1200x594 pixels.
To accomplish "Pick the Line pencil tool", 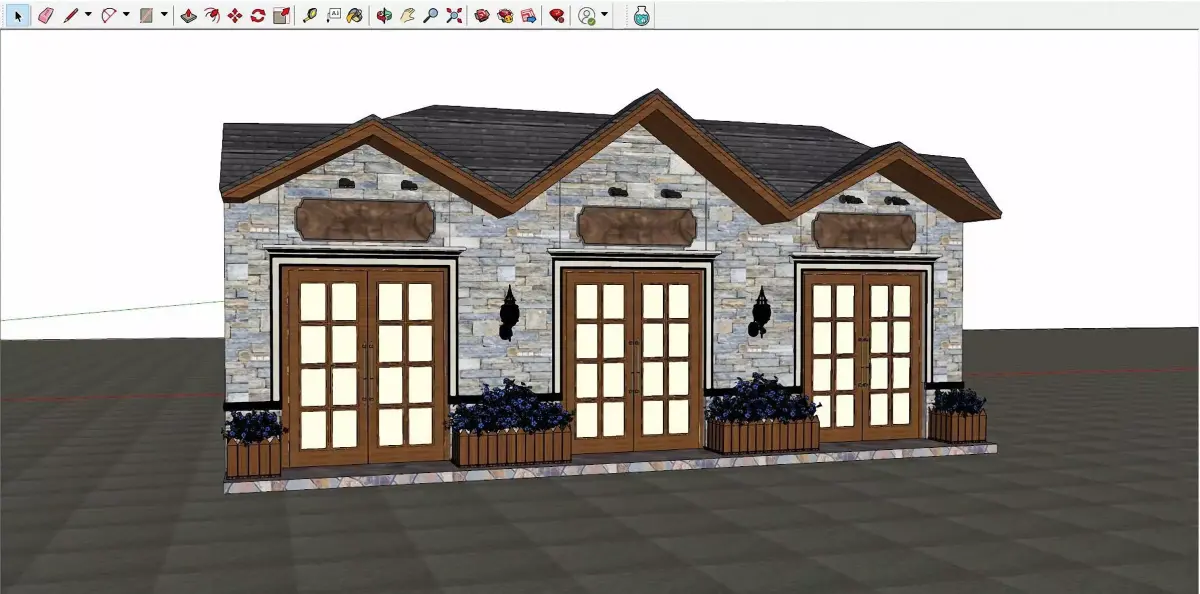I will (x=71, y=15).
